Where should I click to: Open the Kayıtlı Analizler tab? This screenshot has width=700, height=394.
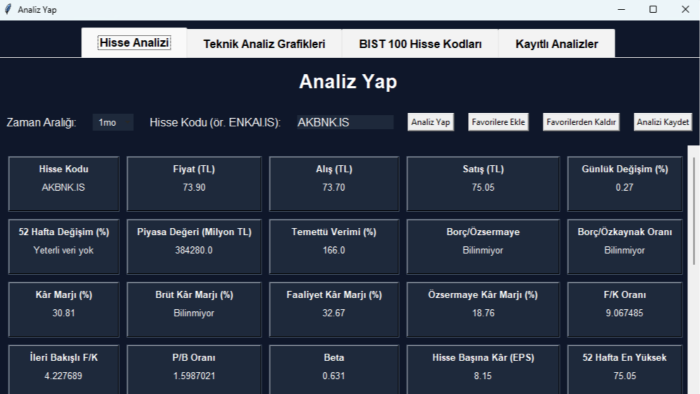tap(556, 44)
